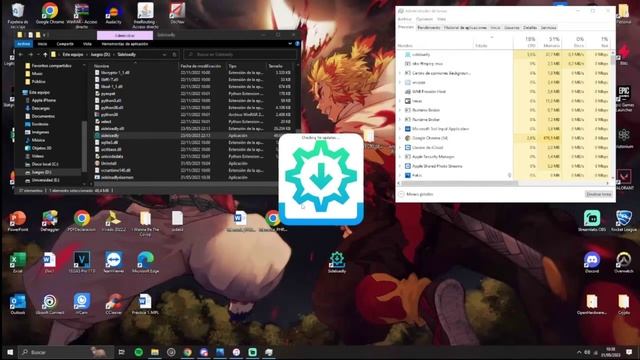Expand the Microsoft Text Input Application row

pyautogui.click(x=400, y=129)
